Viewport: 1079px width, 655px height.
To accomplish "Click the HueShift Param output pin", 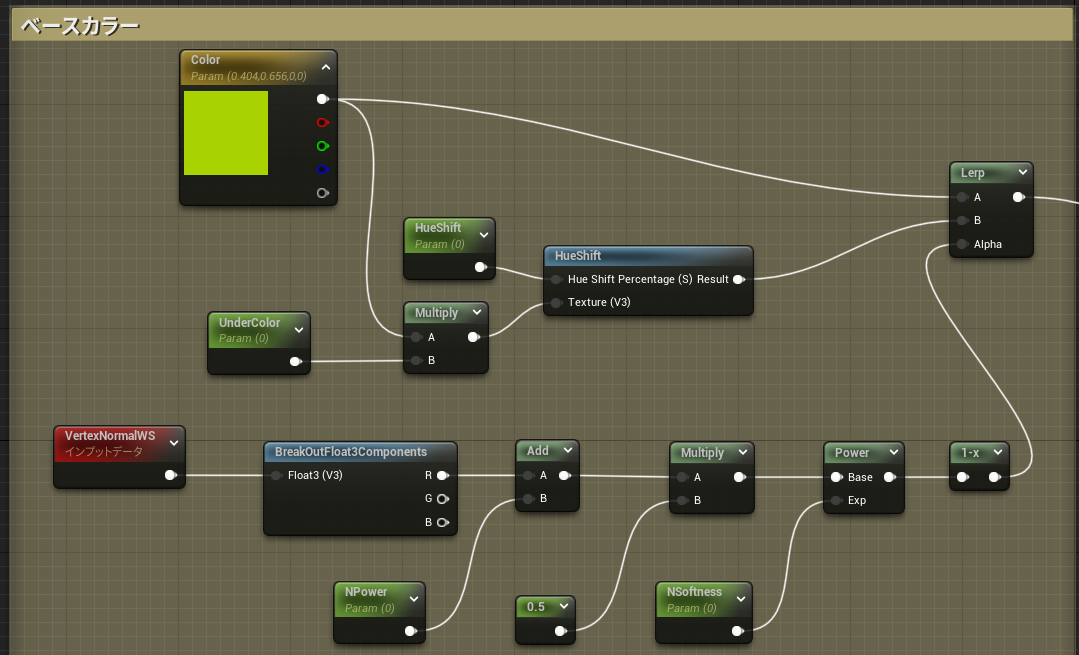I will point(481,267).
